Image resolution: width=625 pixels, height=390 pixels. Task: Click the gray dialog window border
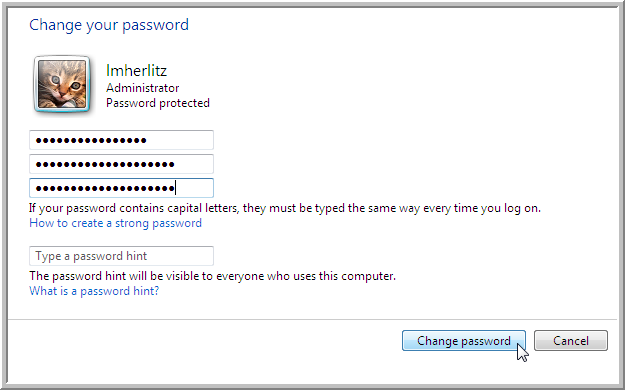pos(4,195)
